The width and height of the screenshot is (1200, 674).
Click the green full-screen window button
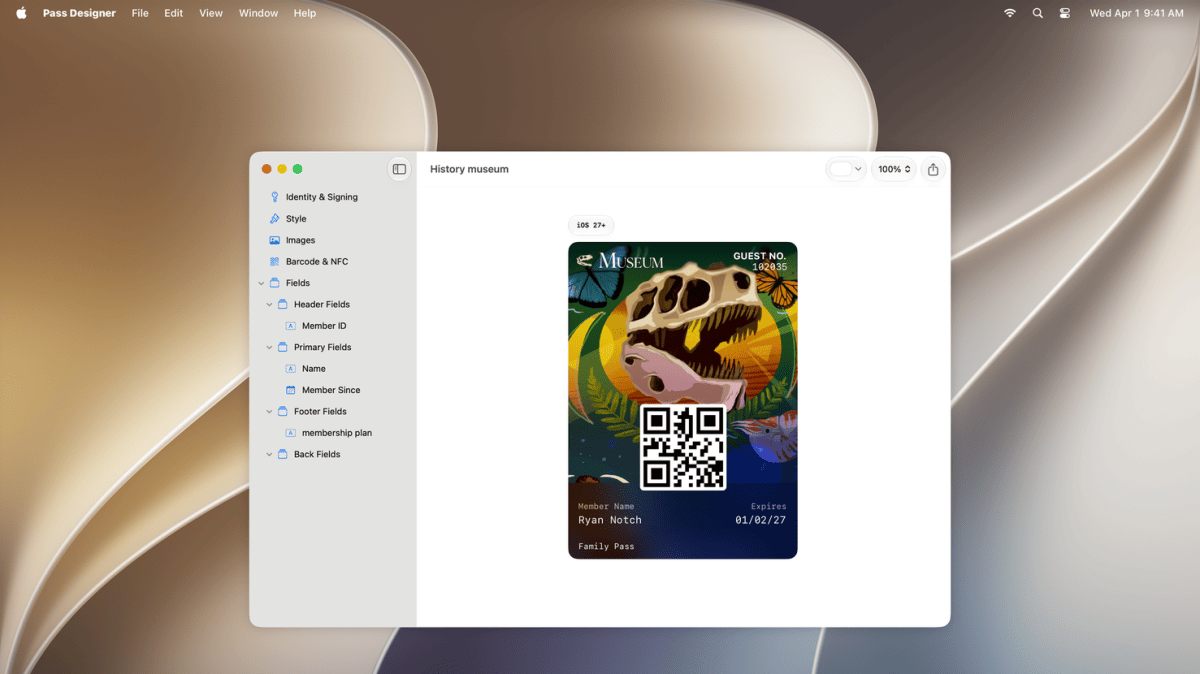297,169
